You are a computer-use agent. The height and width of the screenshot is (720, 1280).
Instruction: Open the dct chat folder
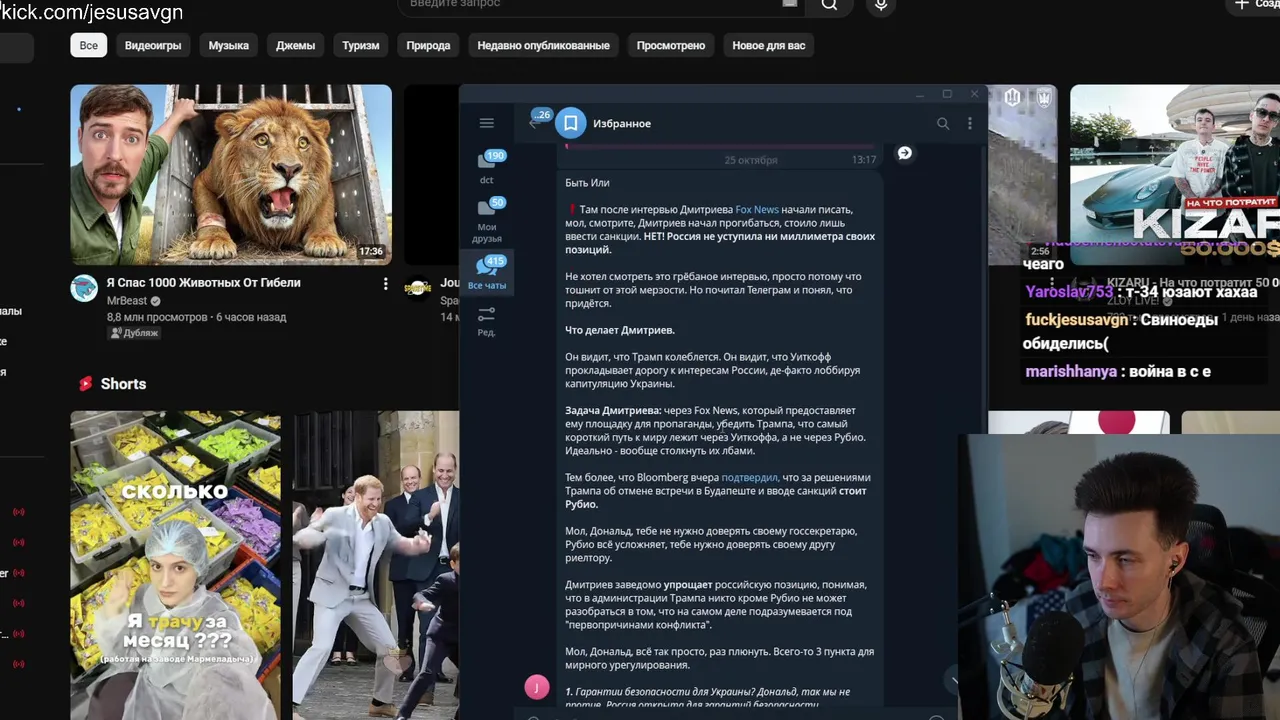[487, 167]
